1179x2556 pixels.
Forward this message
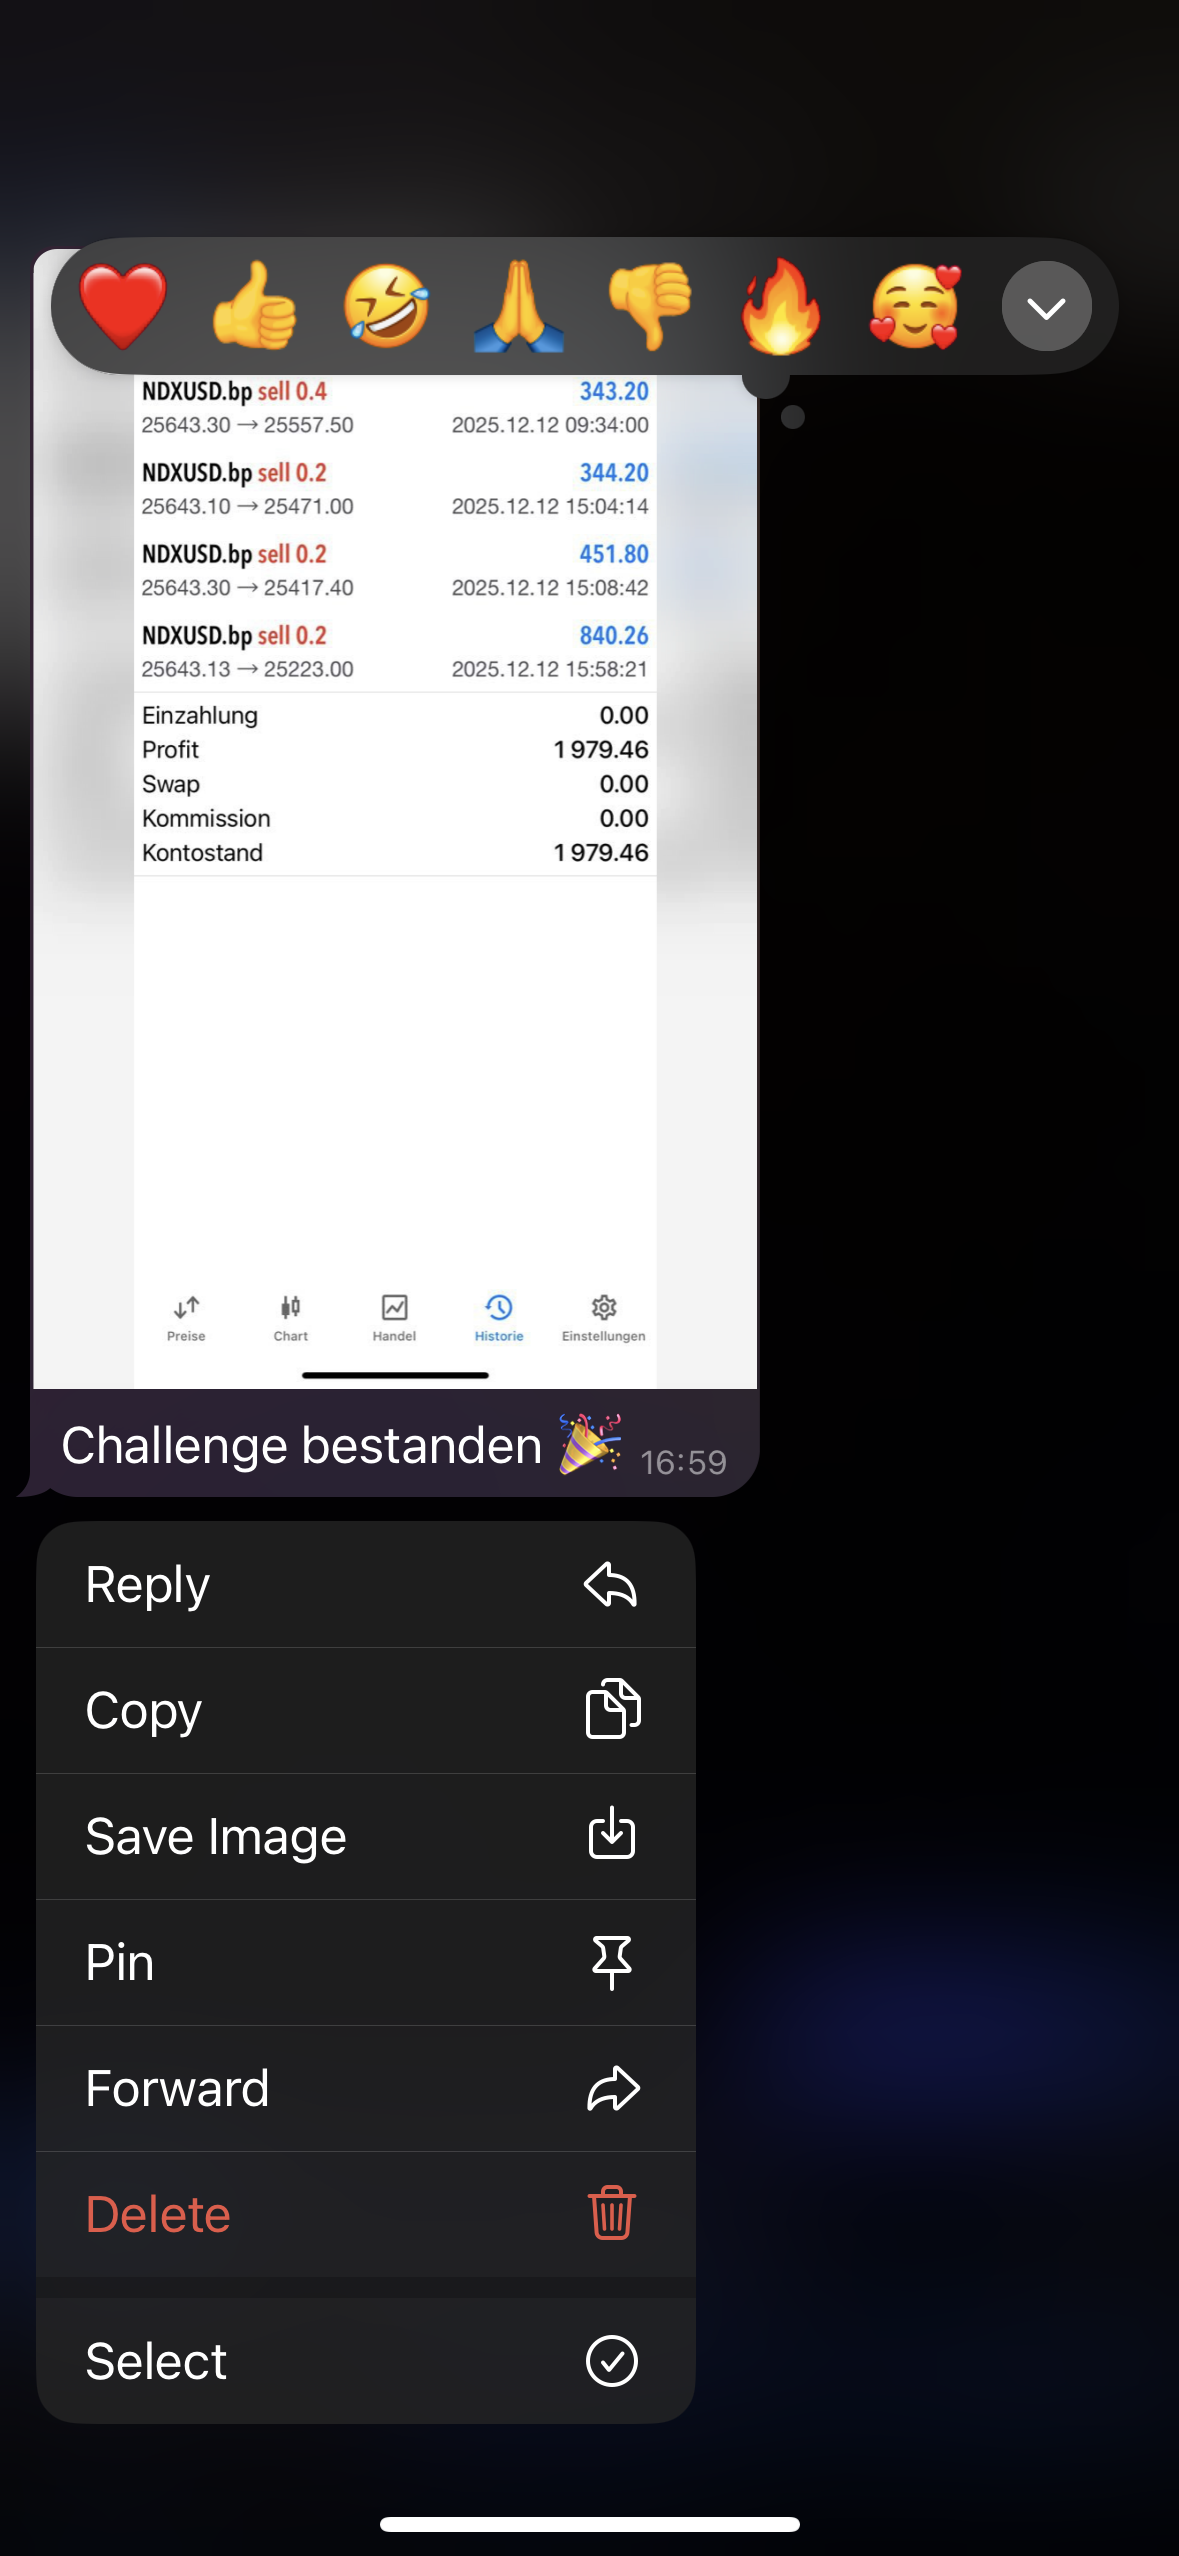coord(366,2089)
